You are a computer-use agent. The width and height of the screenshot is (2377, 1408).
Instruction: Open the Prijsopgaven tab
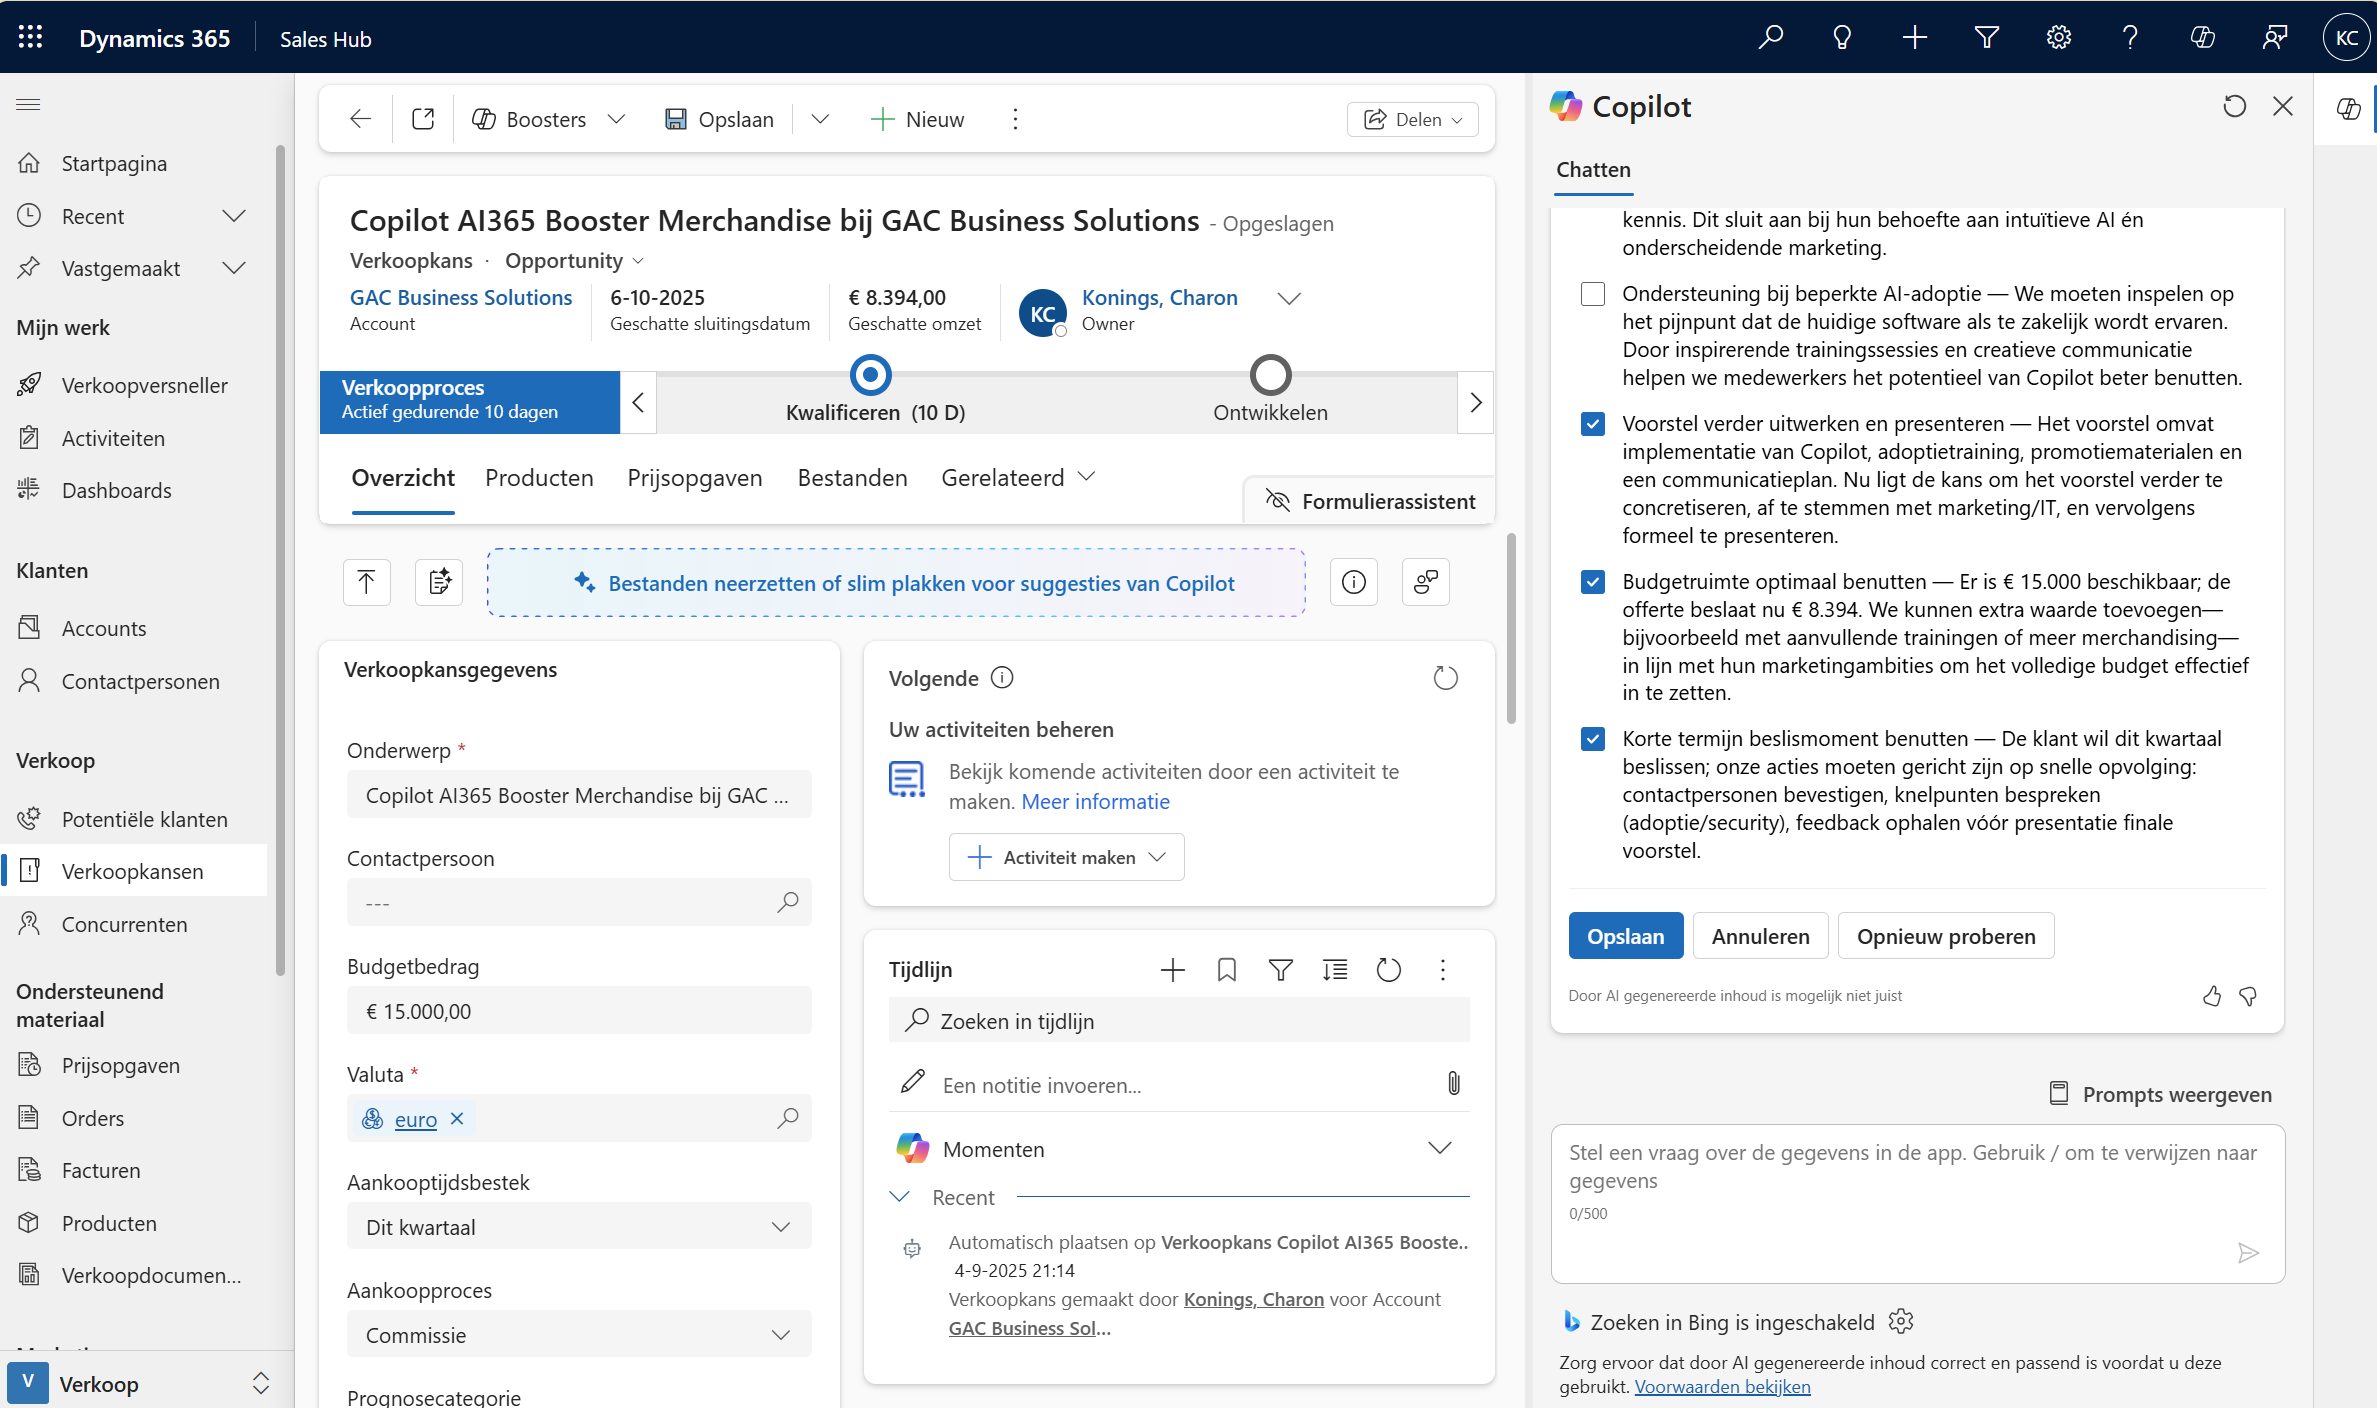click(694, 478)
